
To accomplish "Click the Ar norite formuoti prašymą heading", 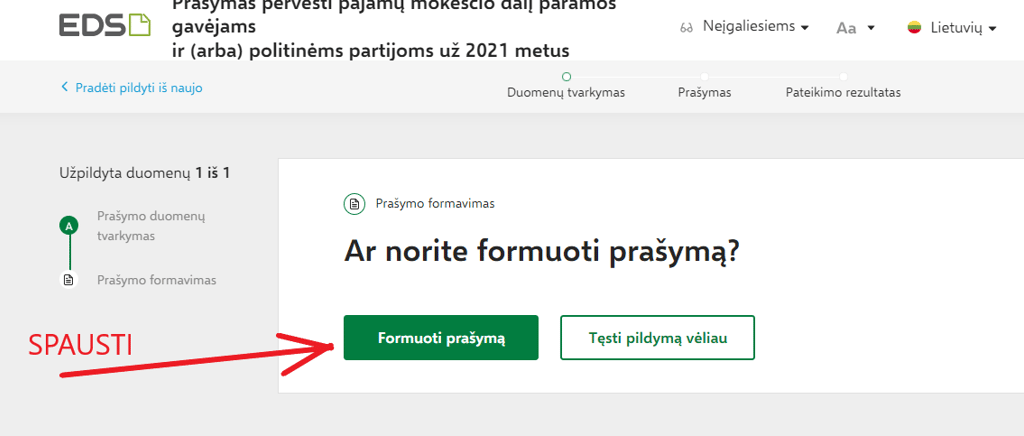I will 541,252.
